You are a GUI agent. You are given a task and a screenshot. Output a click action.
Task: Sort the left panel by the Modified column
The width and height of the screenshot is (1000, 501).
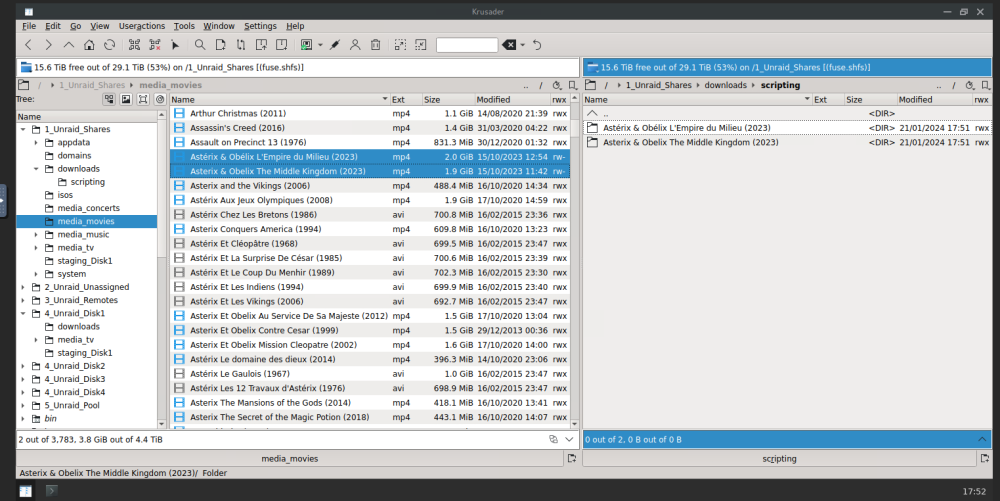pos(512,99)
